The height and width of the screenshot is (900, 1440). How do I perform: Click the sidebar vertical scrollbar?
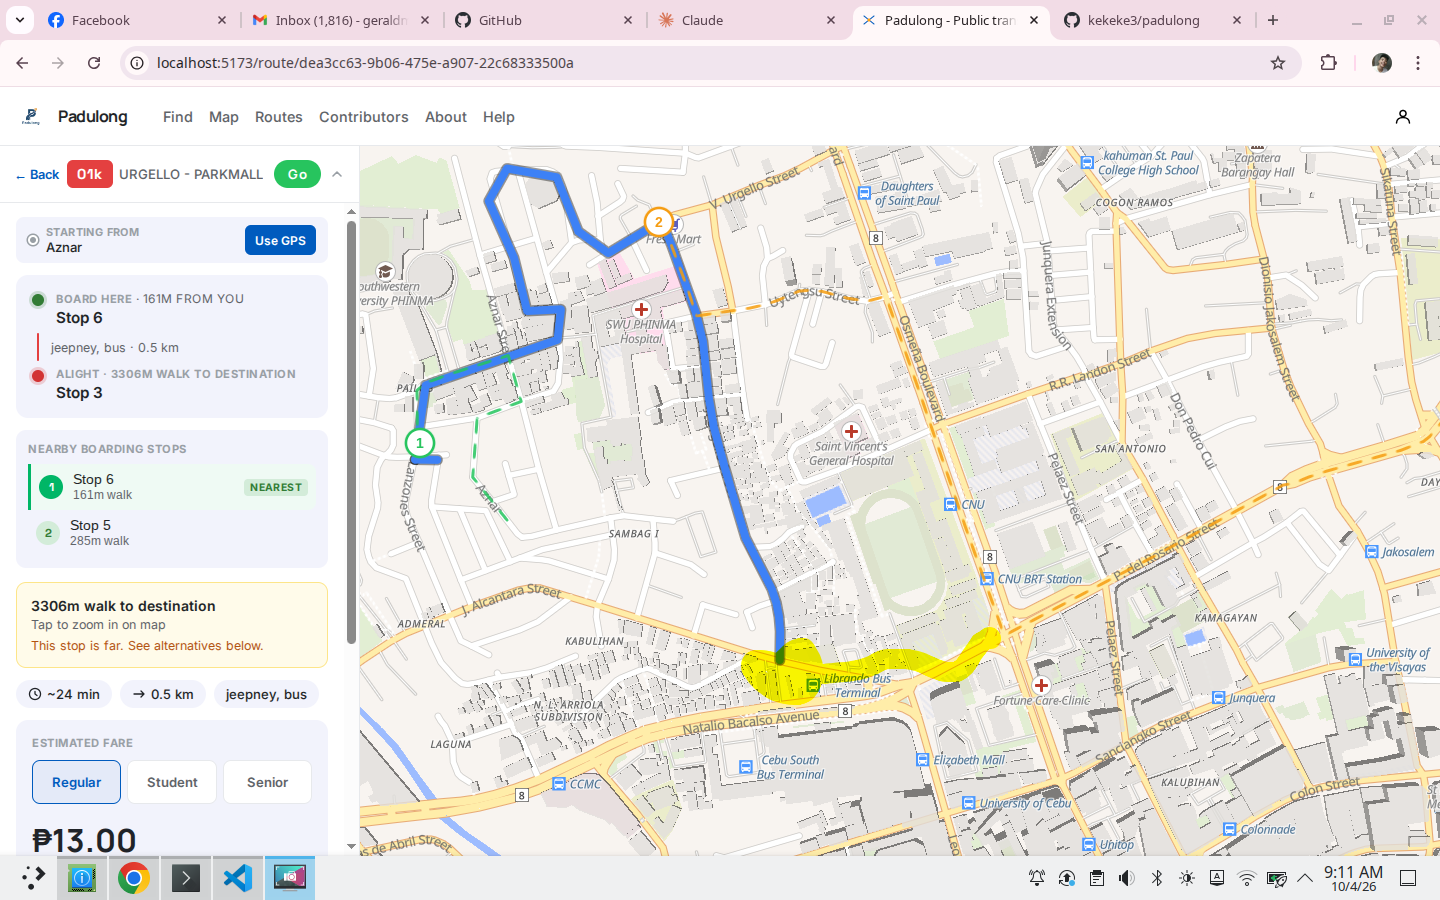(x=351, y=432)
